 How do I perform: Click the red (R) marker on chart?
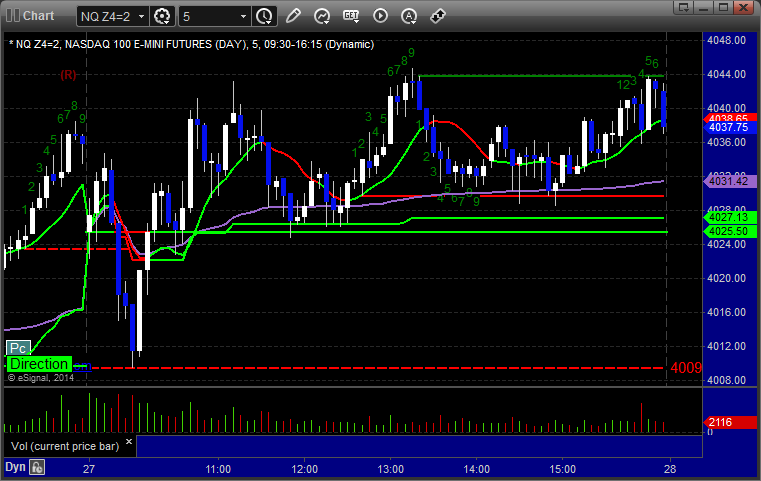tap(68, 75)
